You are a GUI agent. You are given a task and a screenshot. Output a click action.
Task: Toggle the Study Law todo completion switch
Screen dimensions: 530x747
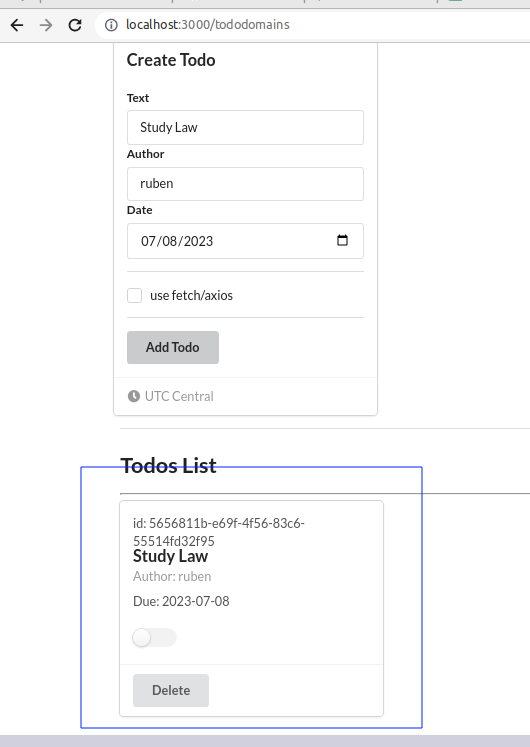pyautogui.click(x=154, y=637)
